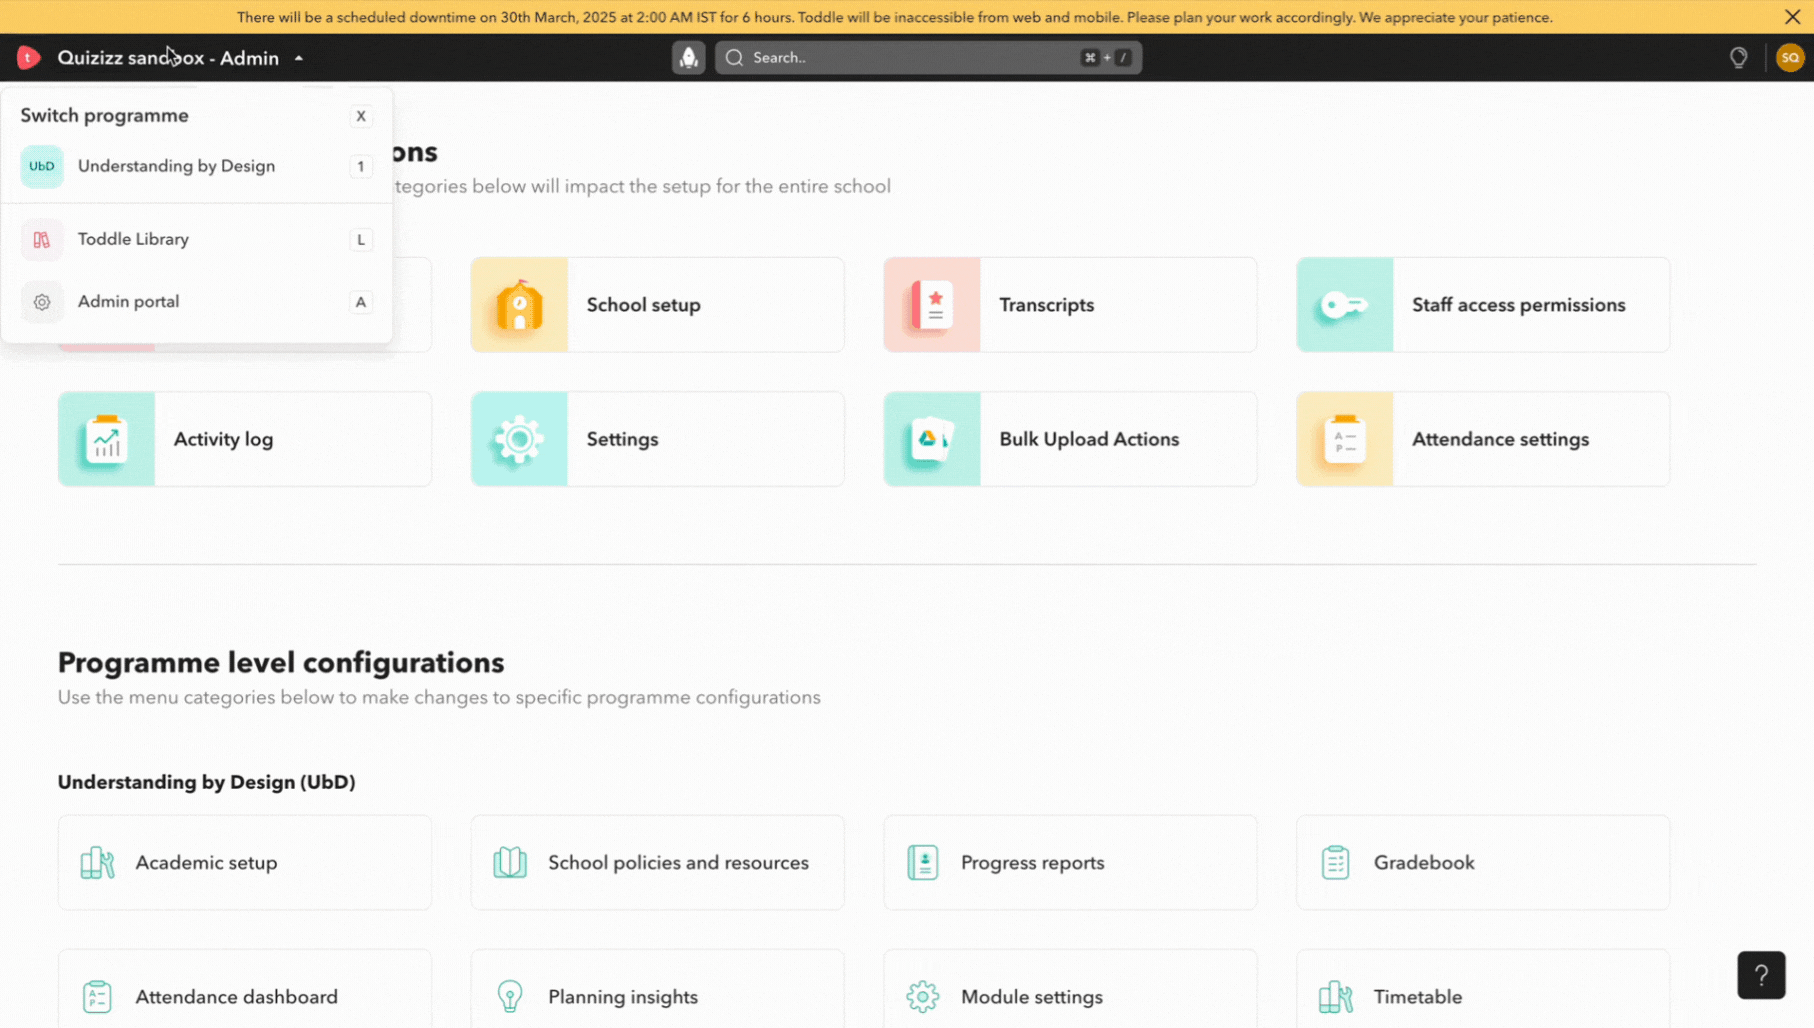Close the Switch programme panel
Image resolution: width=1814 pixels, height=1028 pixels.
(361, 116)
